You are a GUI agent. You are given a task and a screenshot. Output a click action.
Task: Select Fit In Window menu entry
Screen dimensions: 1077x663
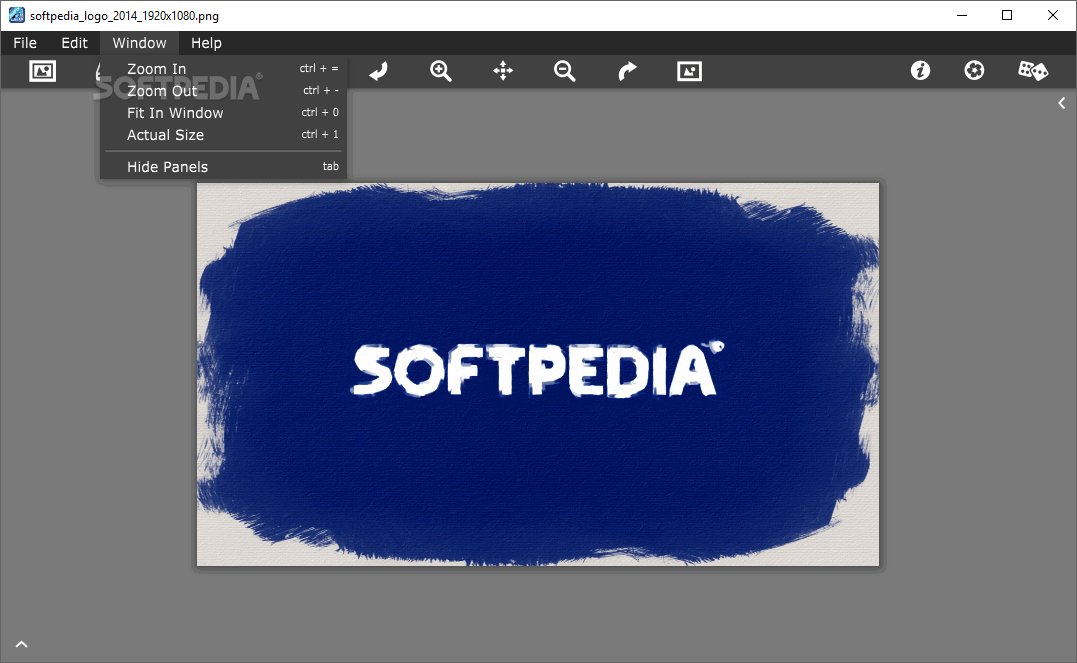(x=223, y=113)
